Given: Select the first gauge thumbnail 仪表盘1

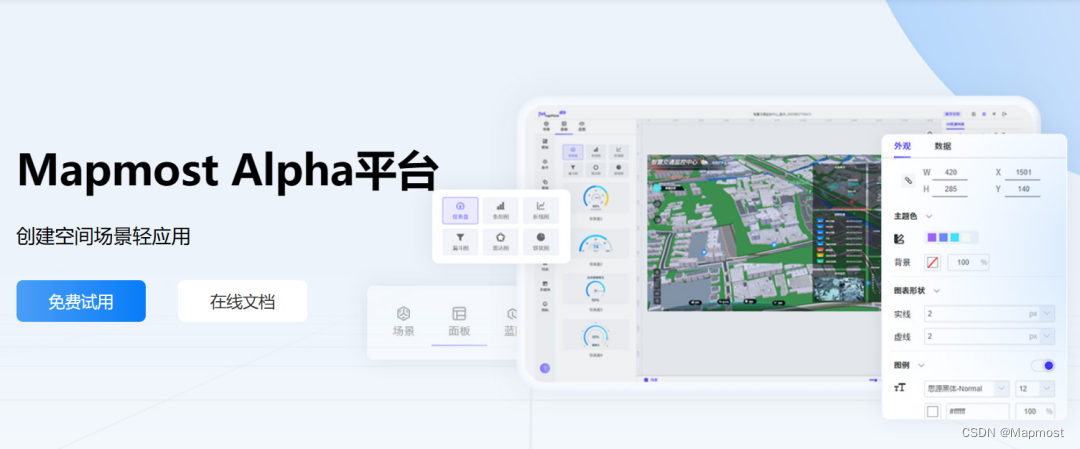Looking at the screenshot, I should click(596, 199).
